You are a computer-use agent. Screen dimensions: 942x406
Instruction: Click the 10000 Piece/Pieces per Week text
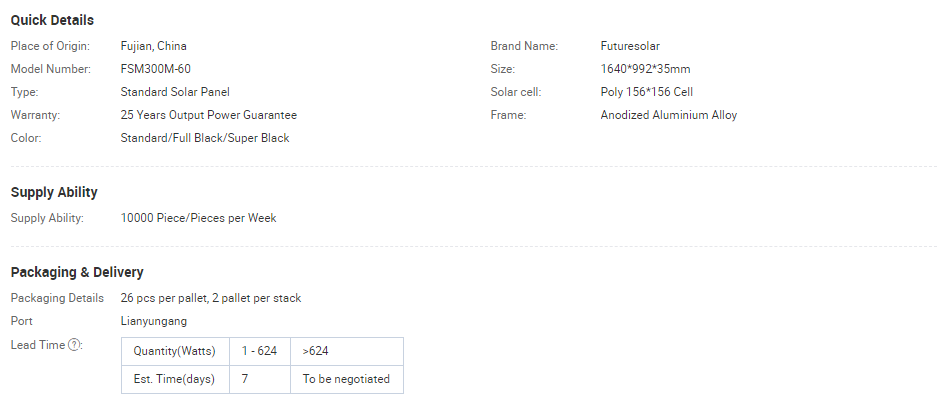click(198, 218)
